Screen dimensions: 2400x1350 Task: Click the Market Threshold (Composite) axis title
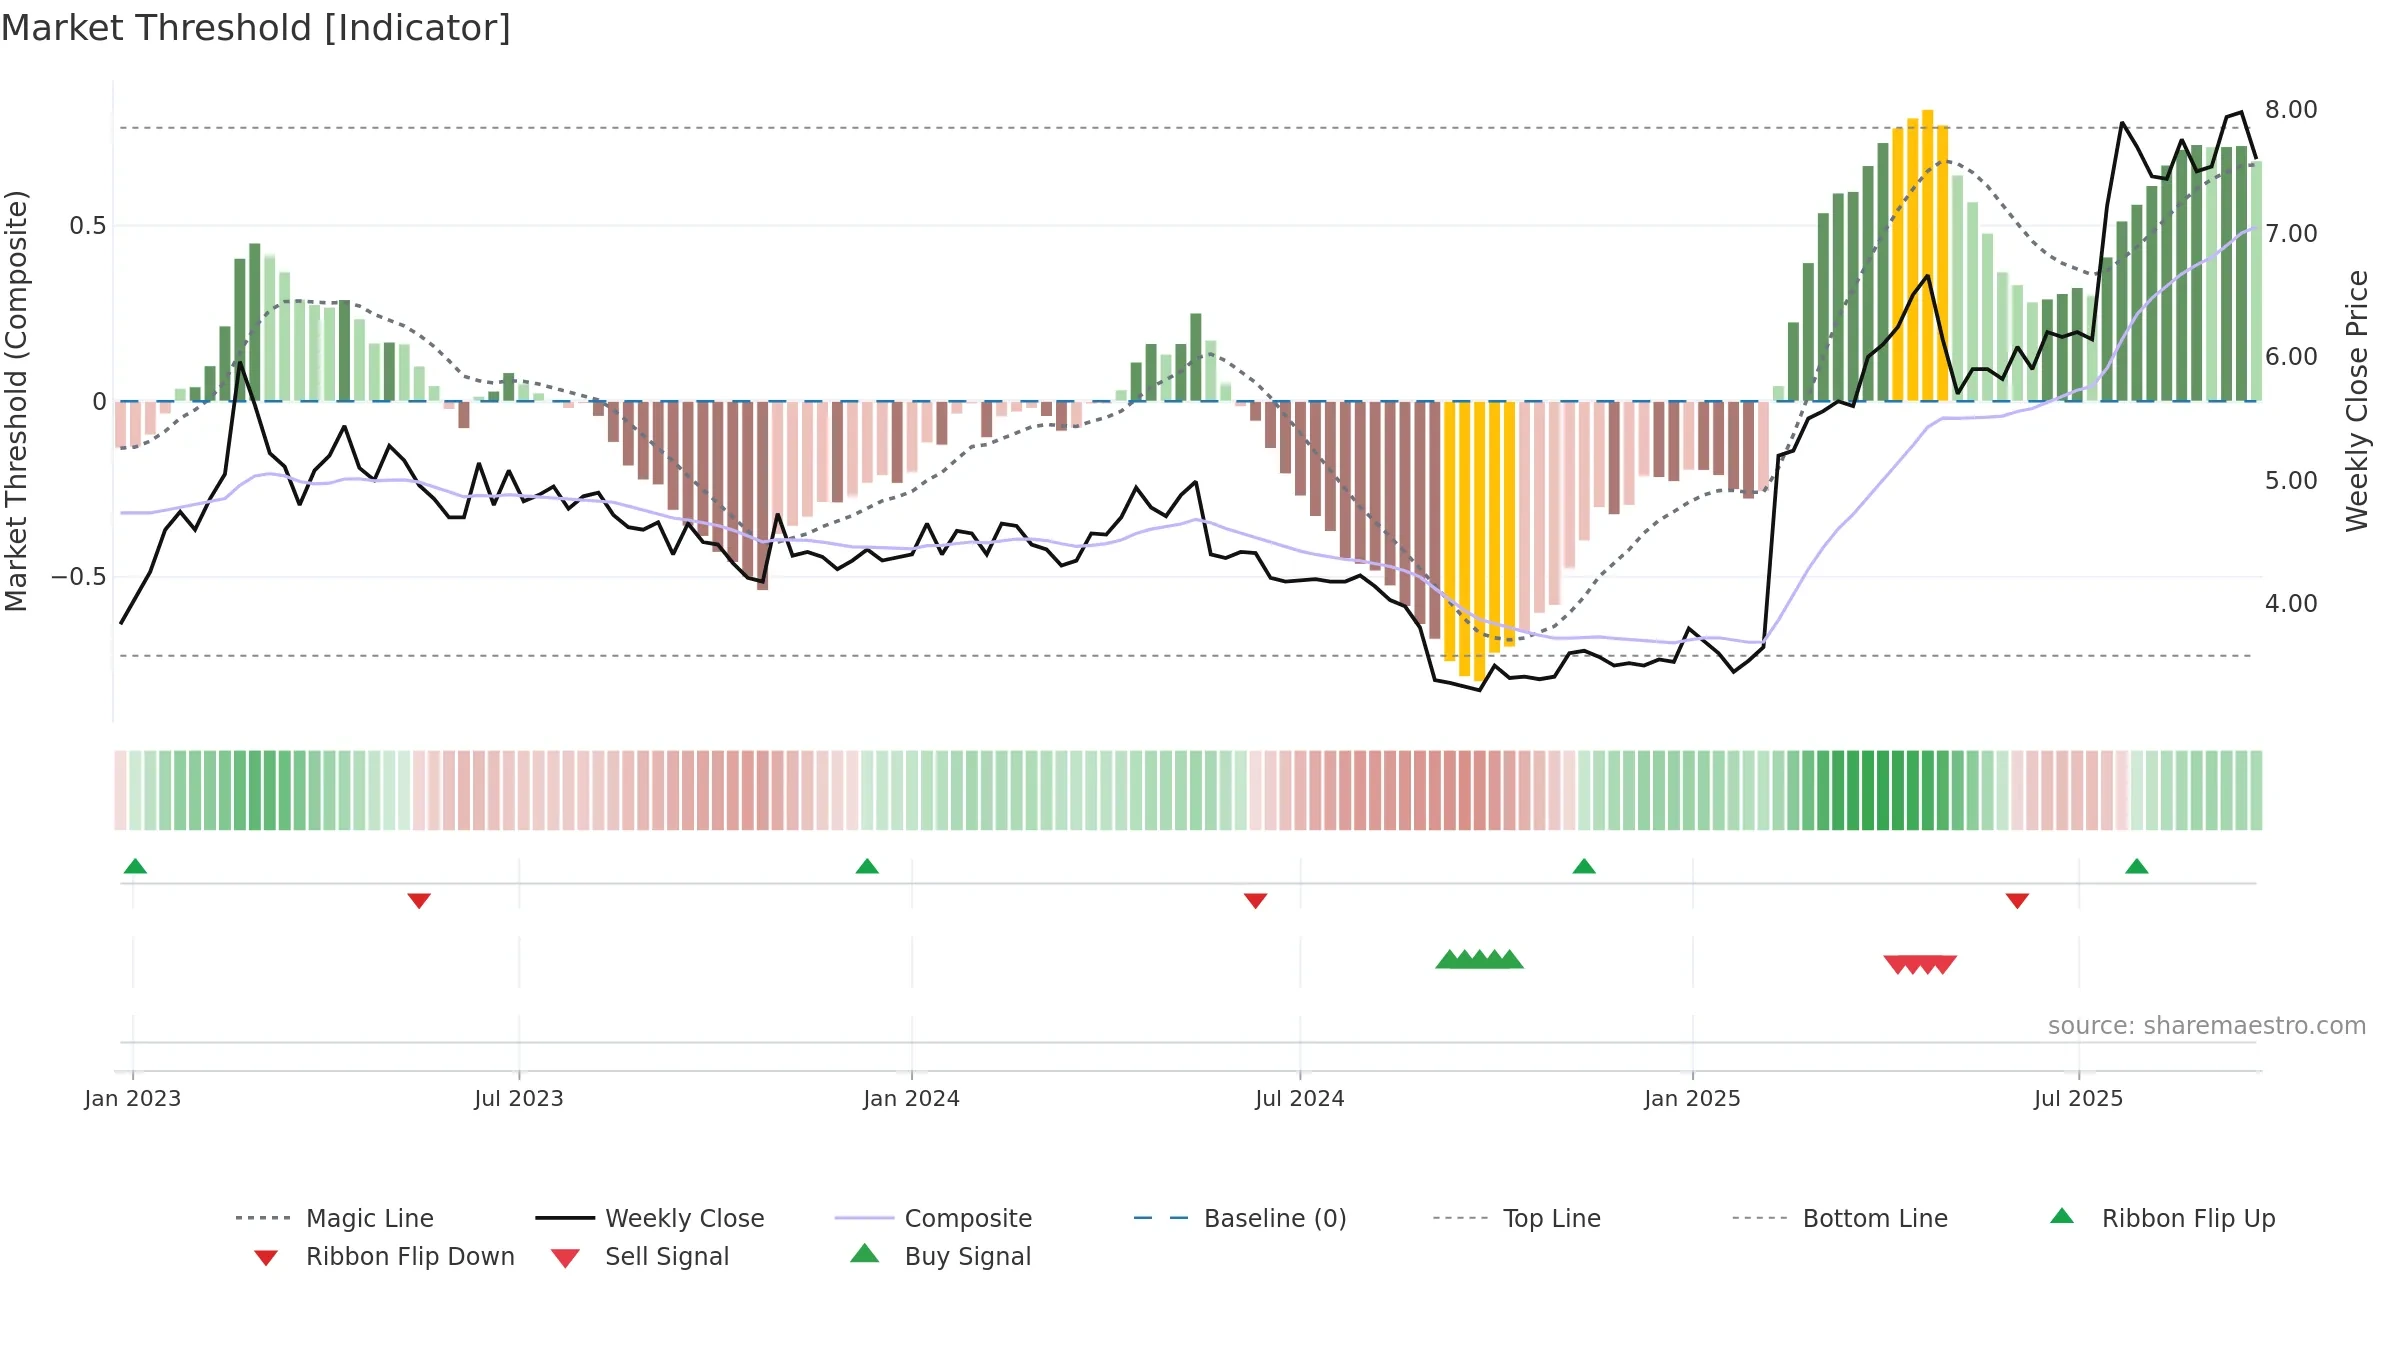click(16, 400)
